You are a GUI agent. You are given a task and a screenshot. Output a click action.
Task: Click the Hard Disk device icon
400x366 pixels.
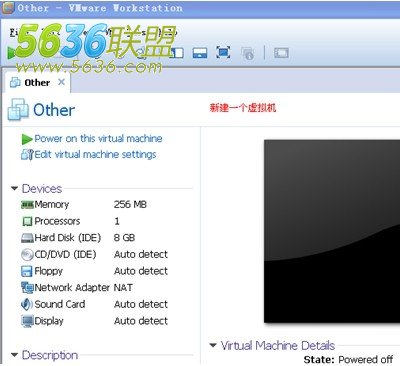click(27, 238)
